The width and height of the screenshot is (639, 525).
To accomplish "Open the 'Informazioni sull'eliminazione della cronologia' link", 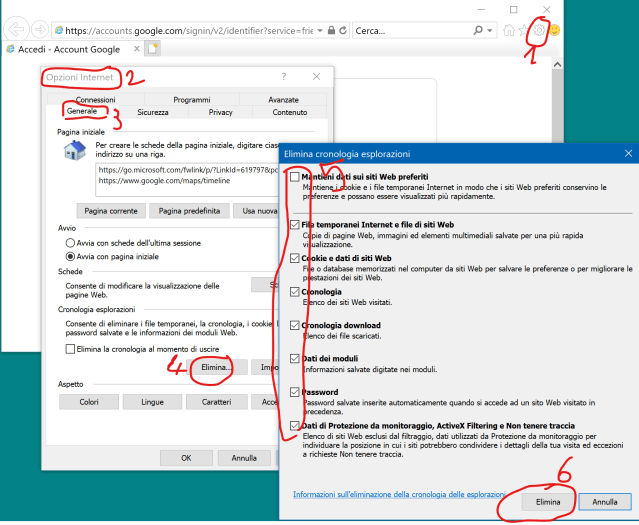I will pyautogui.click(x=391, y=494).
